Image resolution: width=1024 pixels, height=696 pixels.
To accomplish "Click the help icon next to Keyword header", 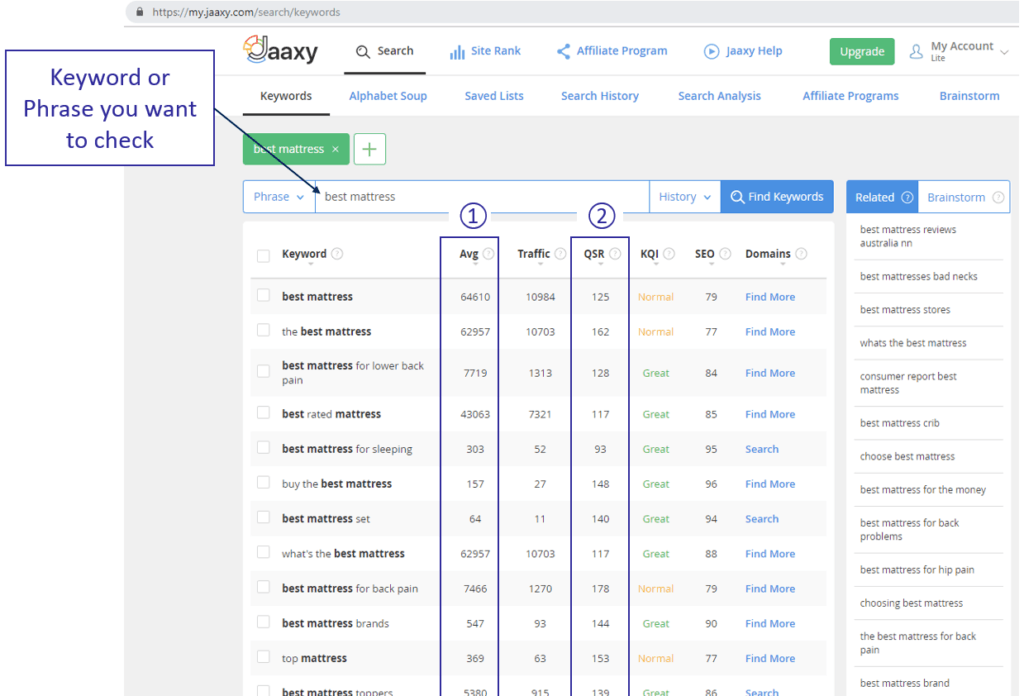I will click(337, 253).
